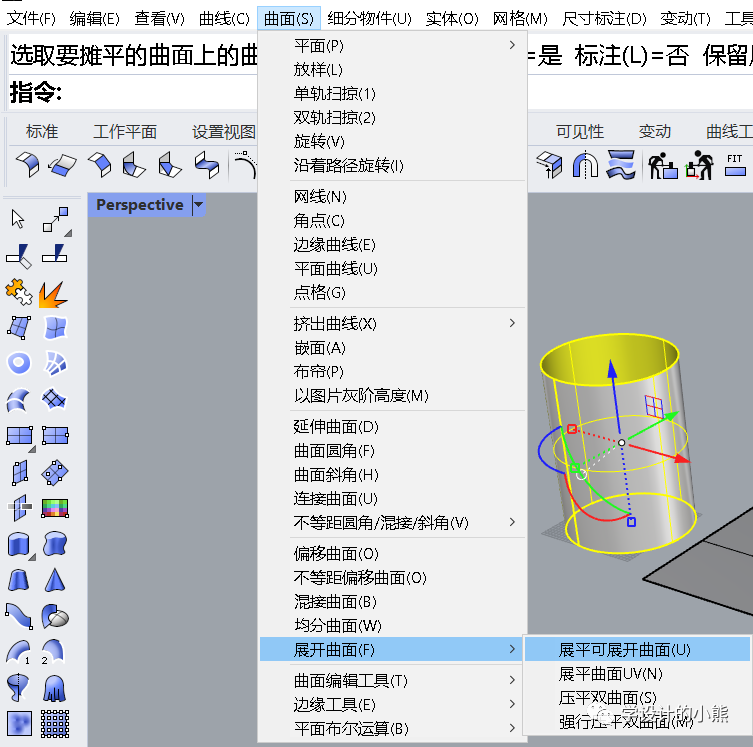
Task: Open the 编辑(E) menu
Action: [95, 19]
